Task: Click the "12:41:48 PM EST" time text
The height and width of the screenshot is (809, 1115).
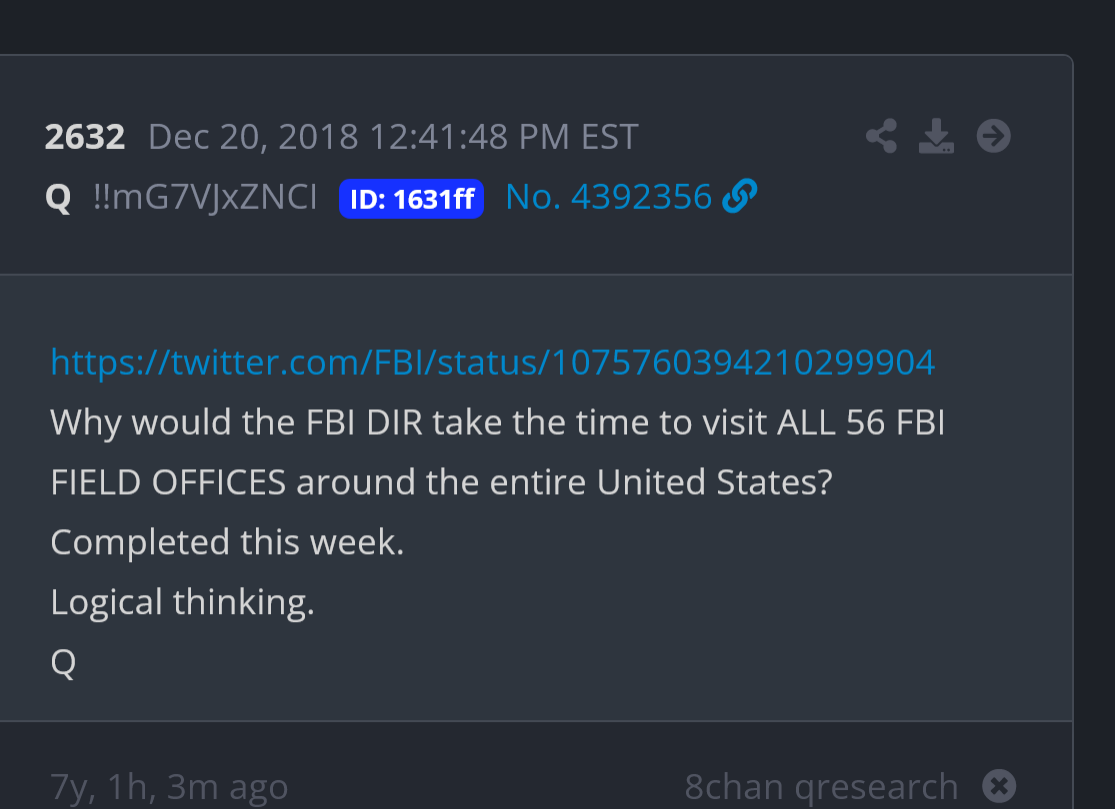Action: [504, 137]
